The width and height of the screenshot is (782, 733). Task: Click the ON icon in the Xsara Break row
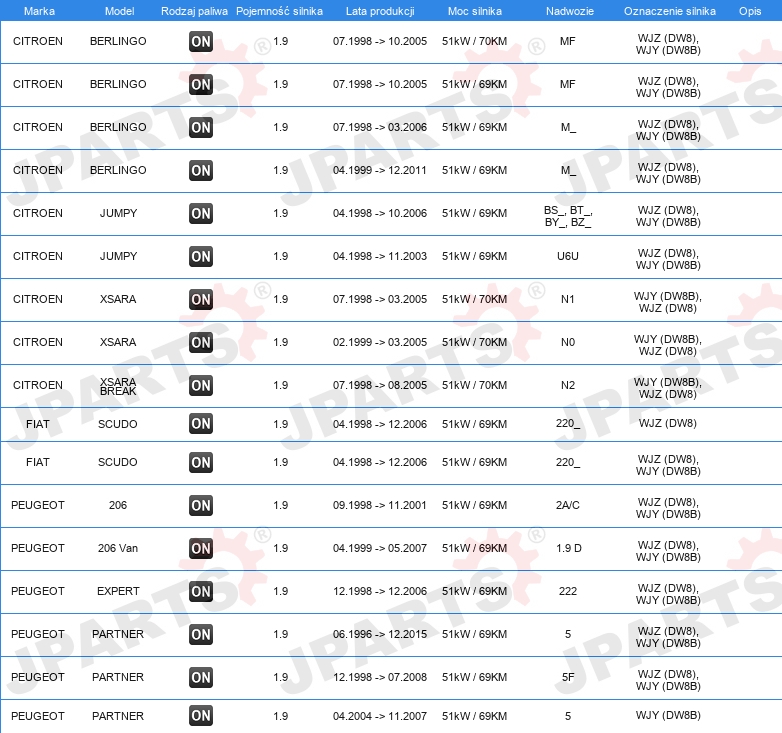201,385
